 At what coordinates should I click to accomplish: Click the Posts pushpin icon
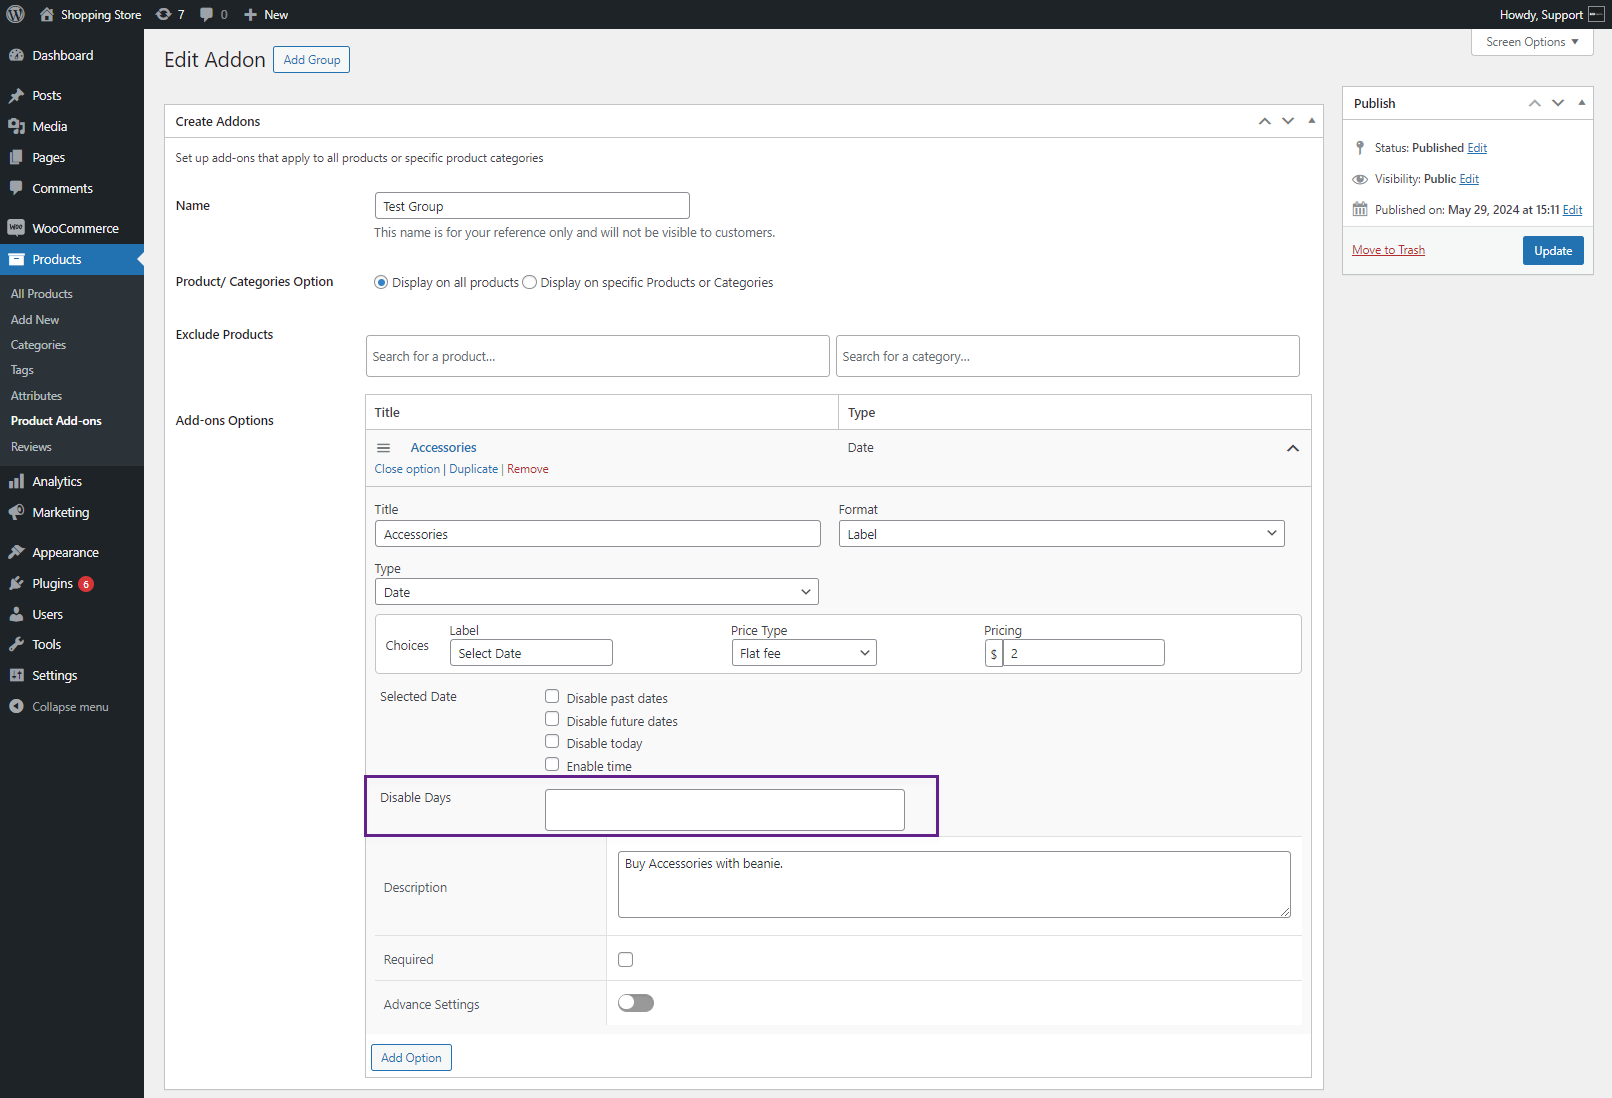[x=16, y=95]
